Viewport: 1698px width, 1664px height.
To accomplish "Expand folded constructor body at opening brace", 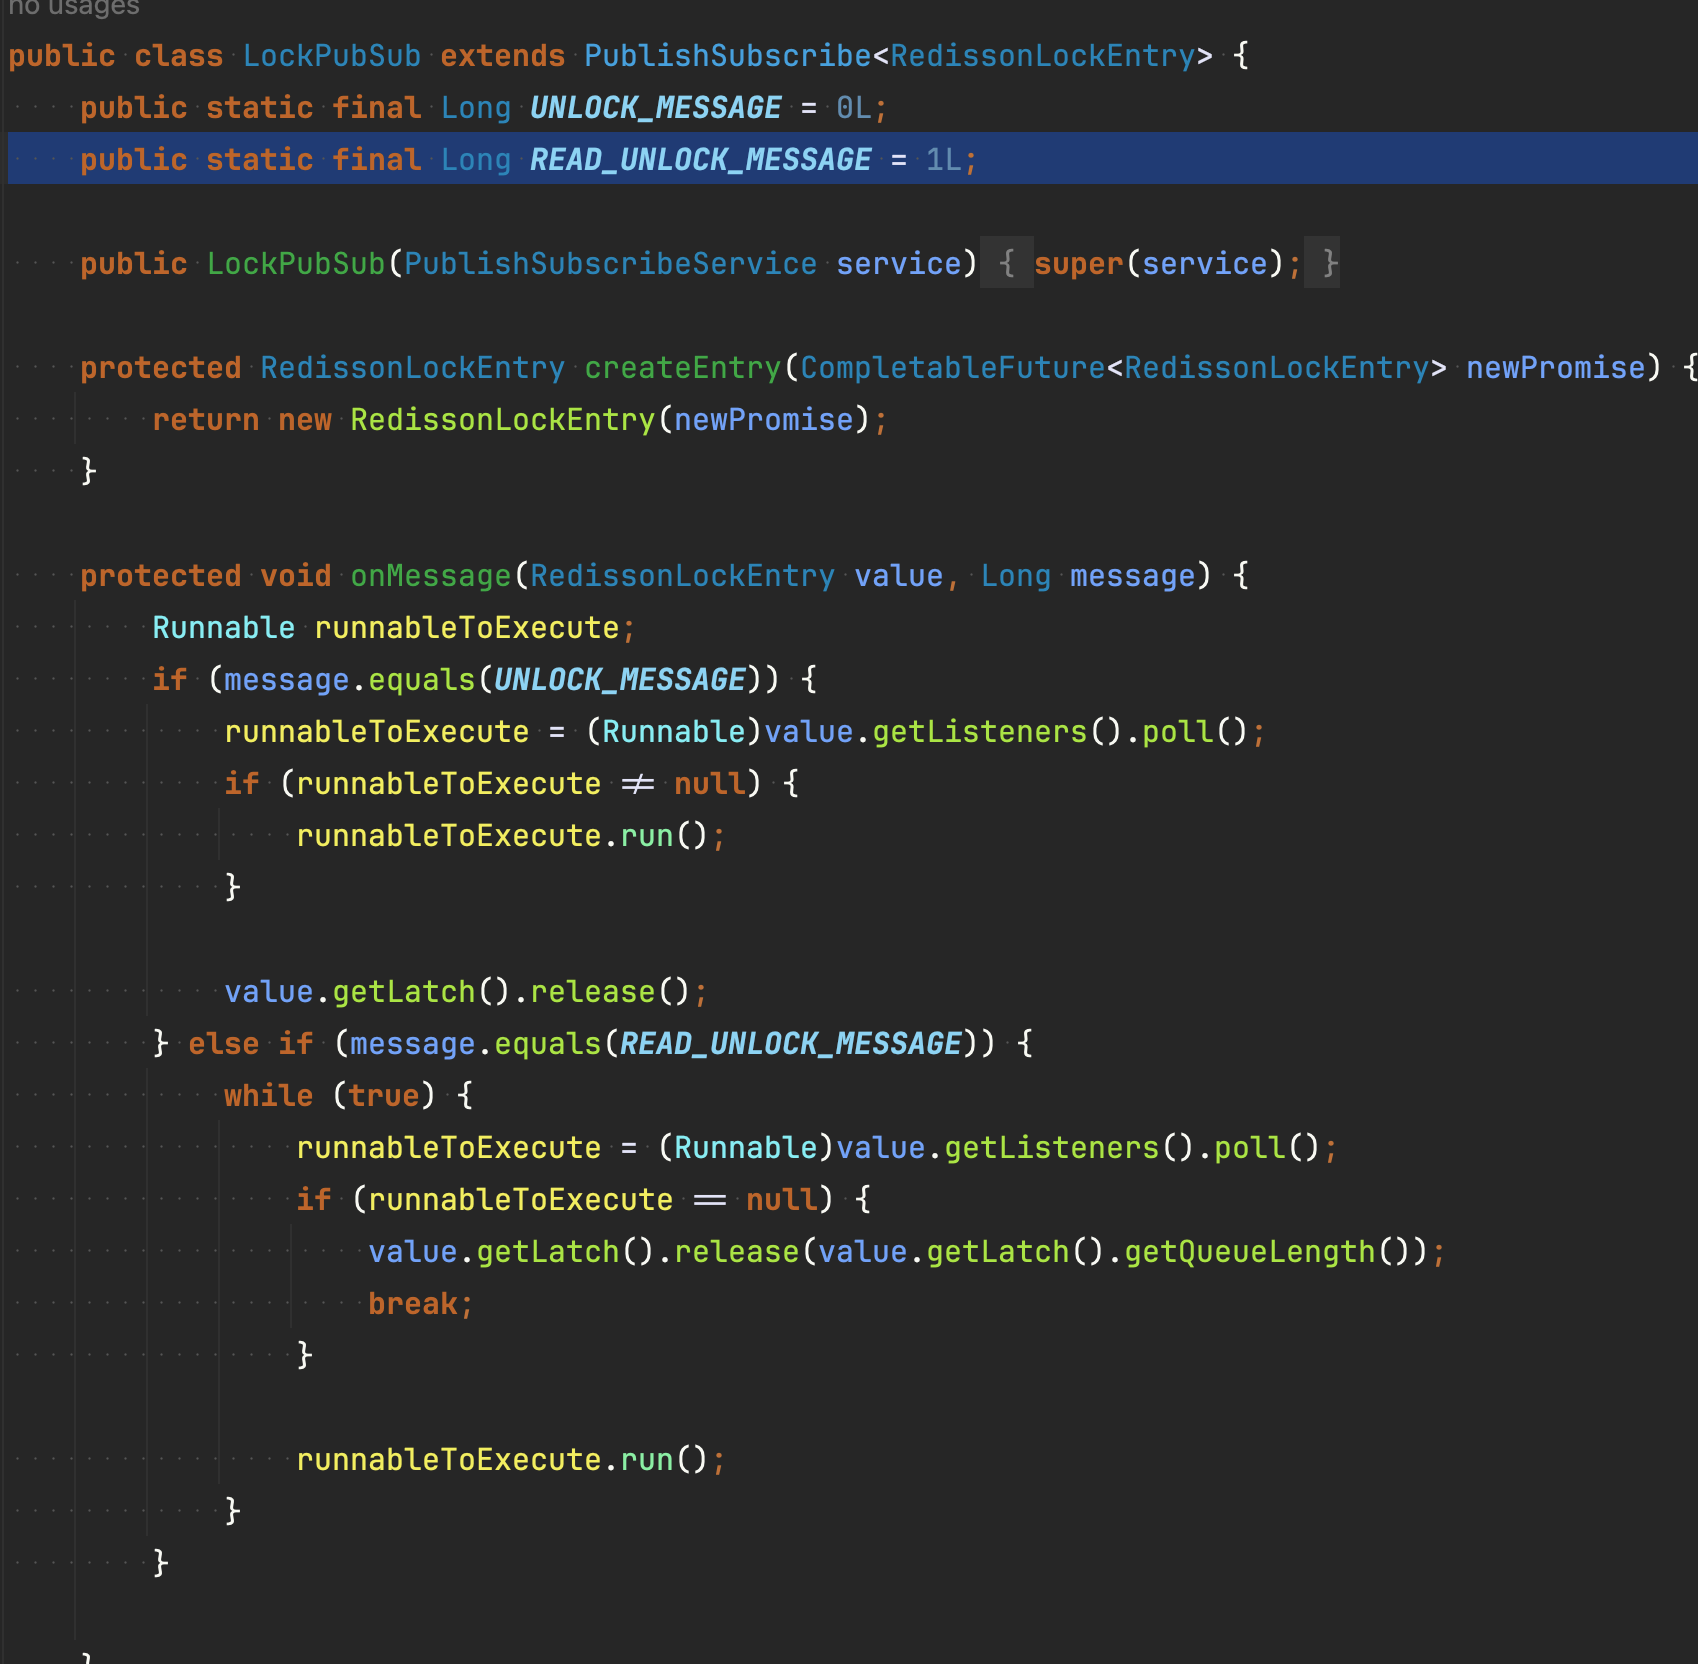I will [x=1007, y=264].
